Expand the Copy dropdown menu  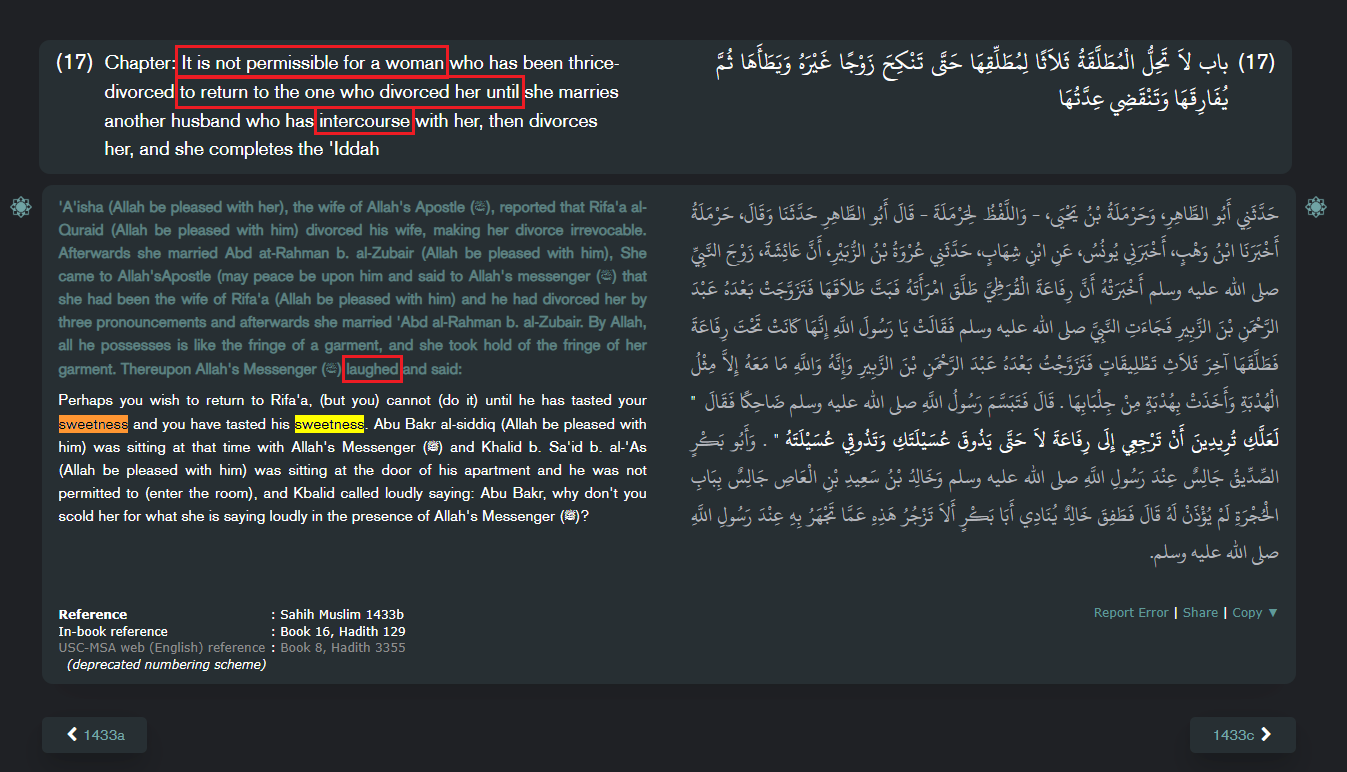pyautogui.click(x=1255, y=613)
